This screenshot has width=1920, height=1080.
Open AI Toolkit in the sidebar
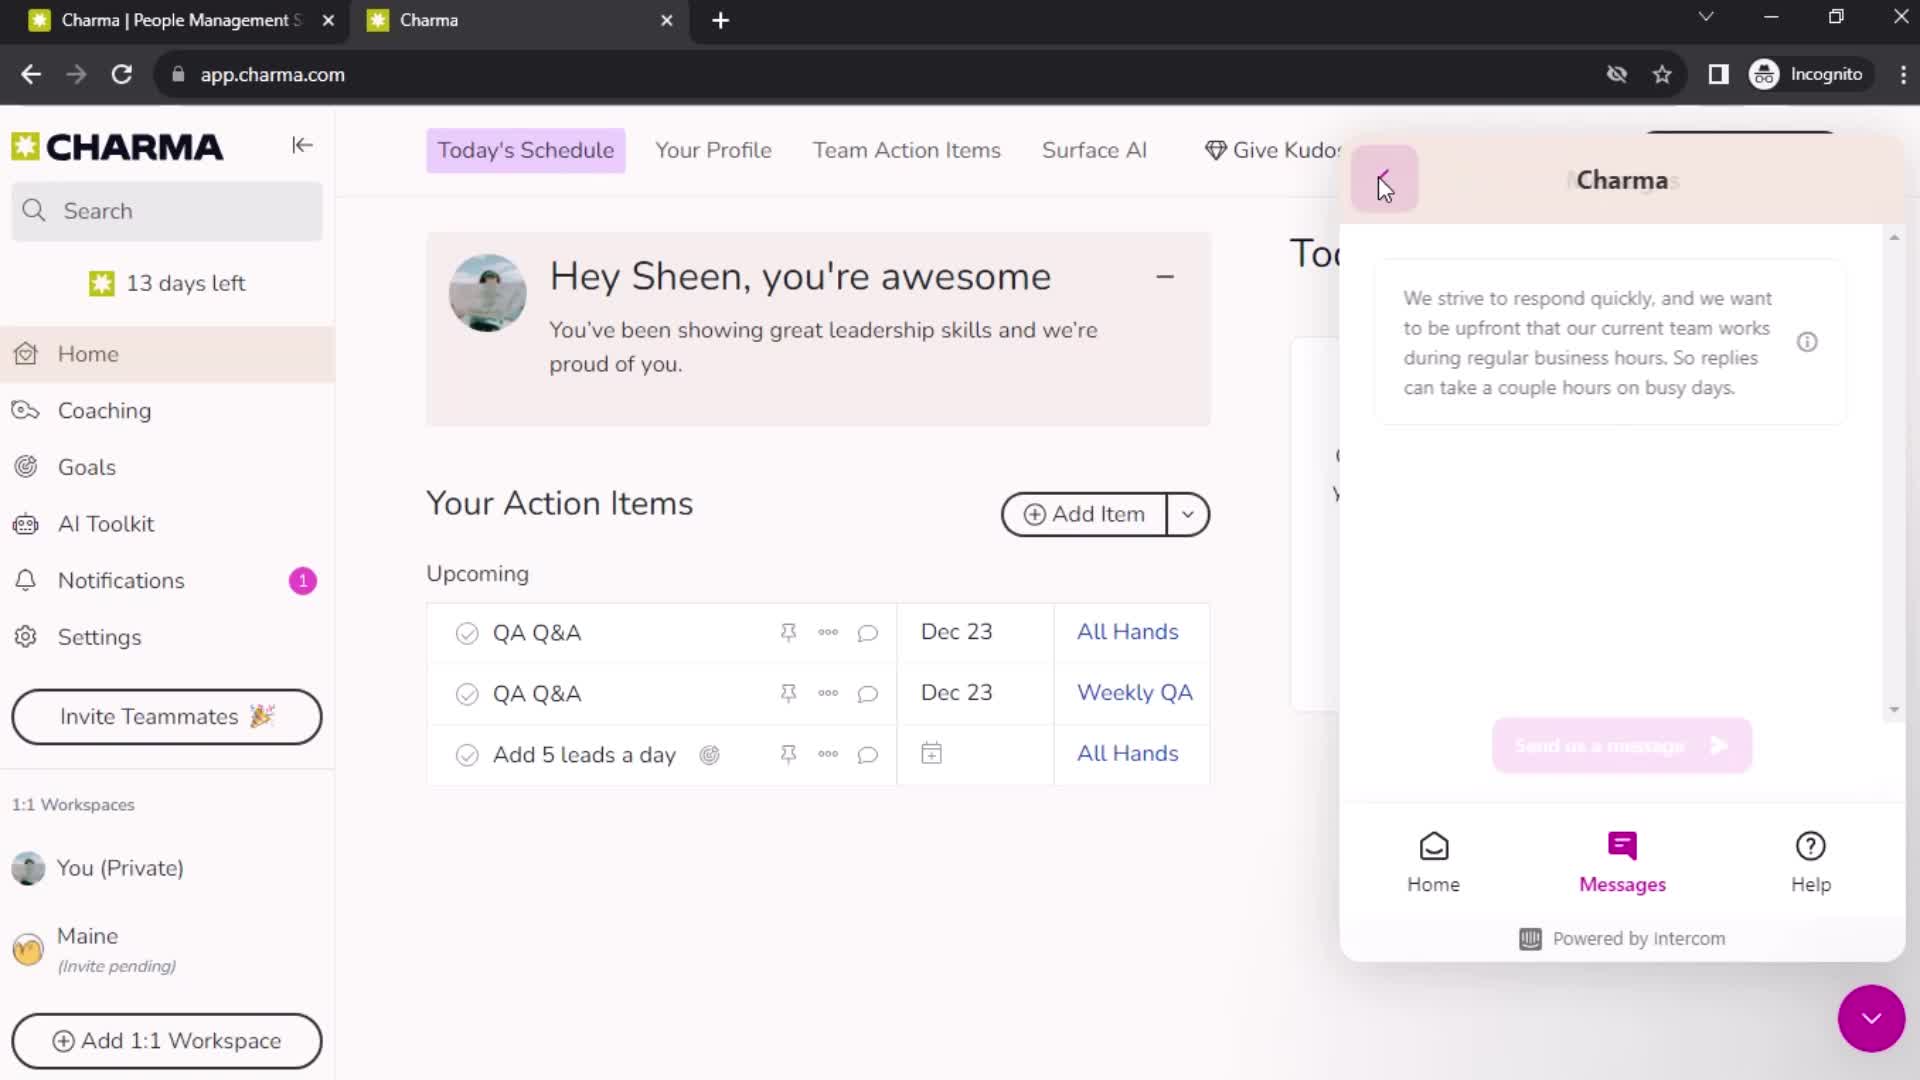coord(167,524)
